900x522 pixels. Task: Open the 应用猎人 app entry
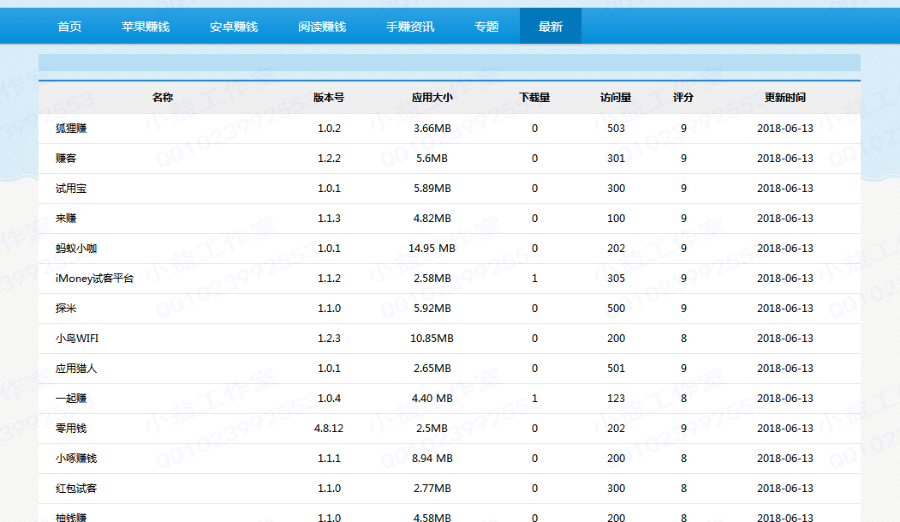pyautogui.click(x=76, y=368)
